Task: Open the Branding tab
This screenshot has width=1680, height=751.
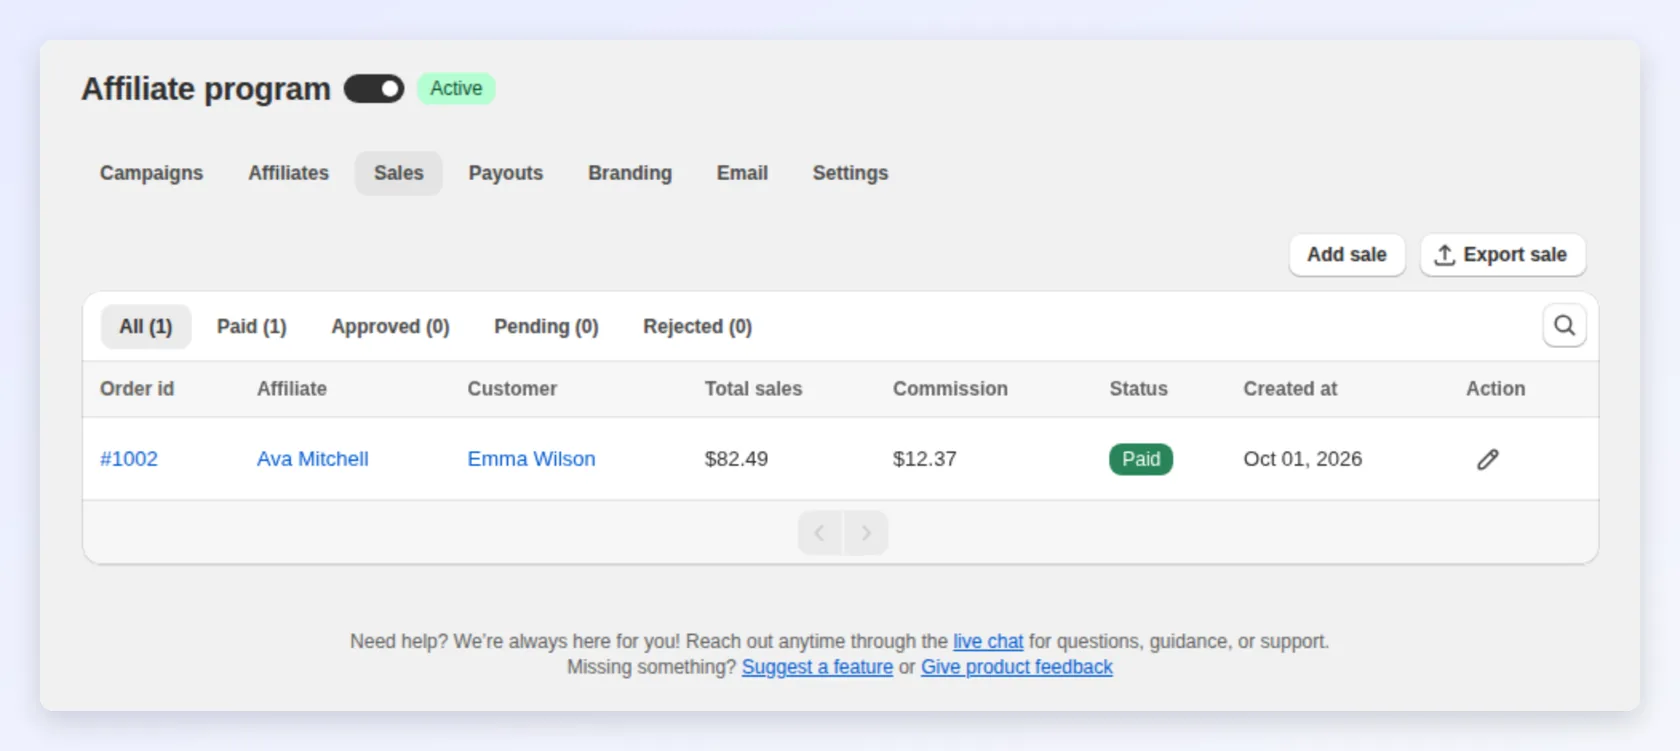Action: tap(630, 173)
